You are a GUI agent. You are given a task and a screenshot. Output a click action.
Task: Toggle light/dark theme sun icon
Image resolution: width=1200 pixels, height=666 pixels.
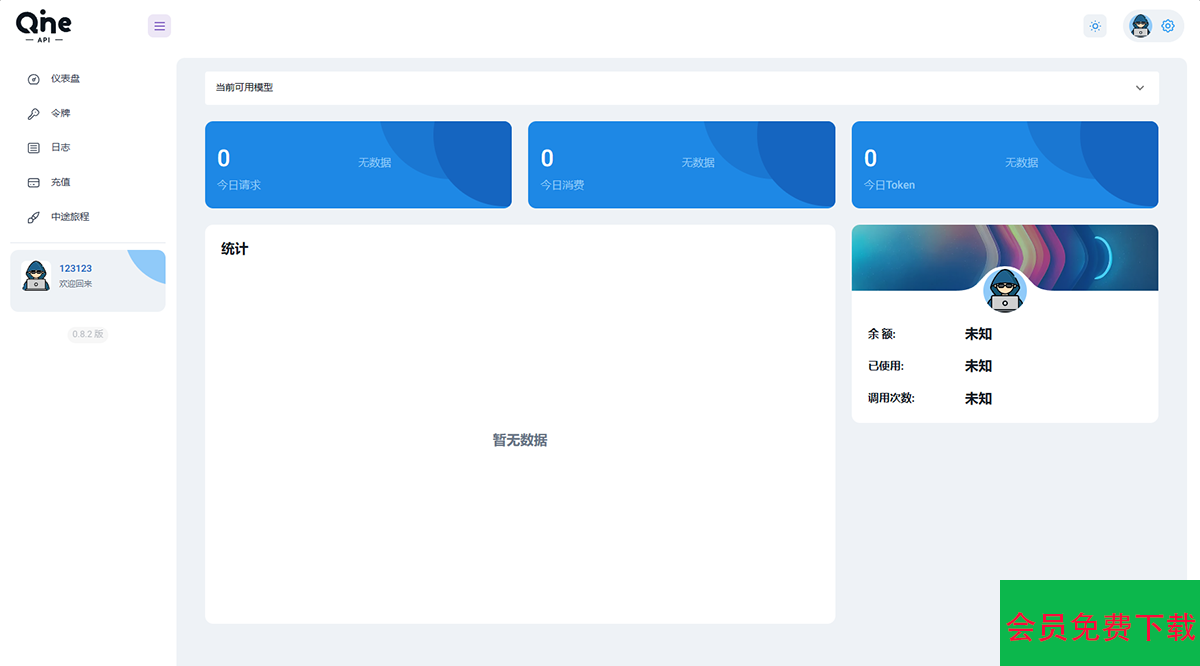1095,26
